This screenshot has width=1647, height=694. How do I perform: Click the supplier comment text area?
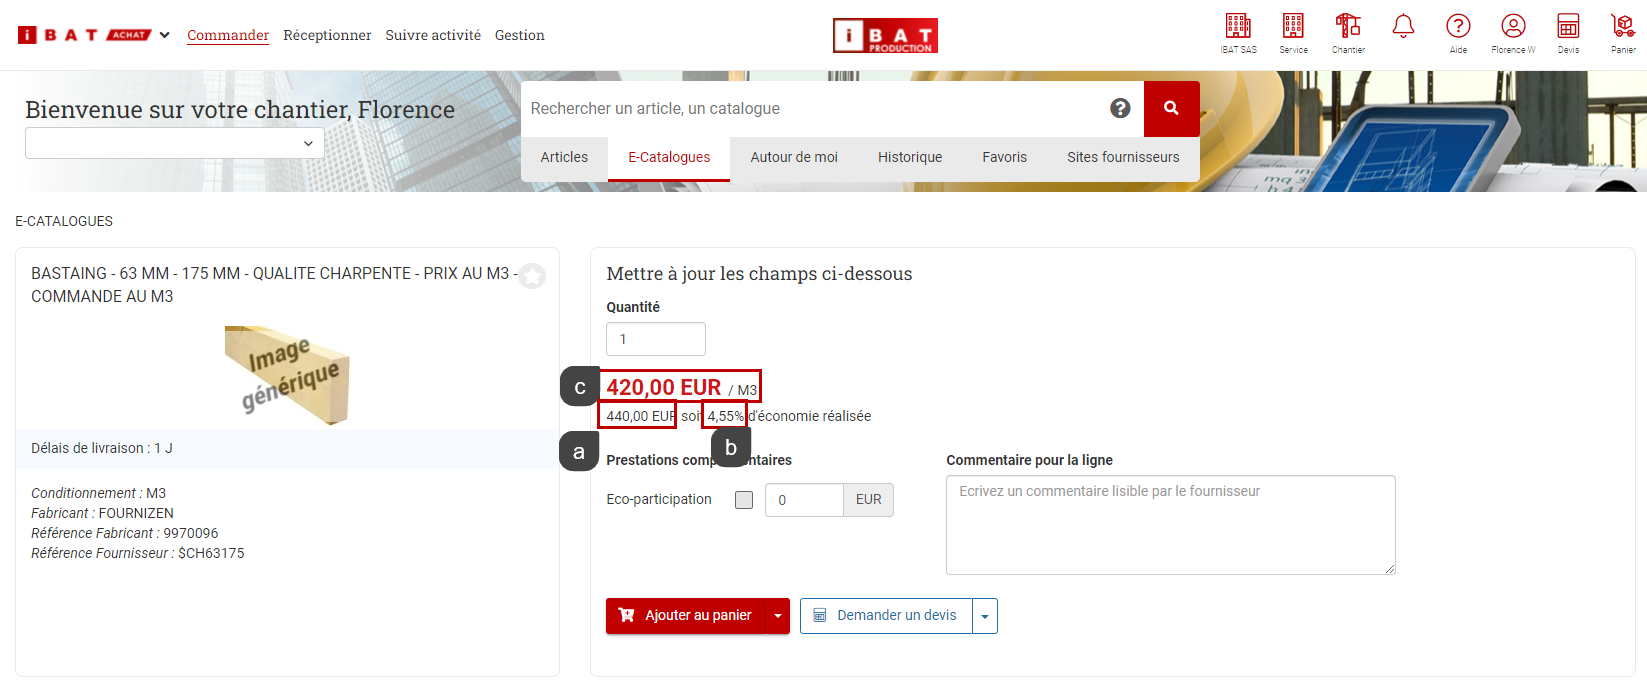(x=1170, y=525)
